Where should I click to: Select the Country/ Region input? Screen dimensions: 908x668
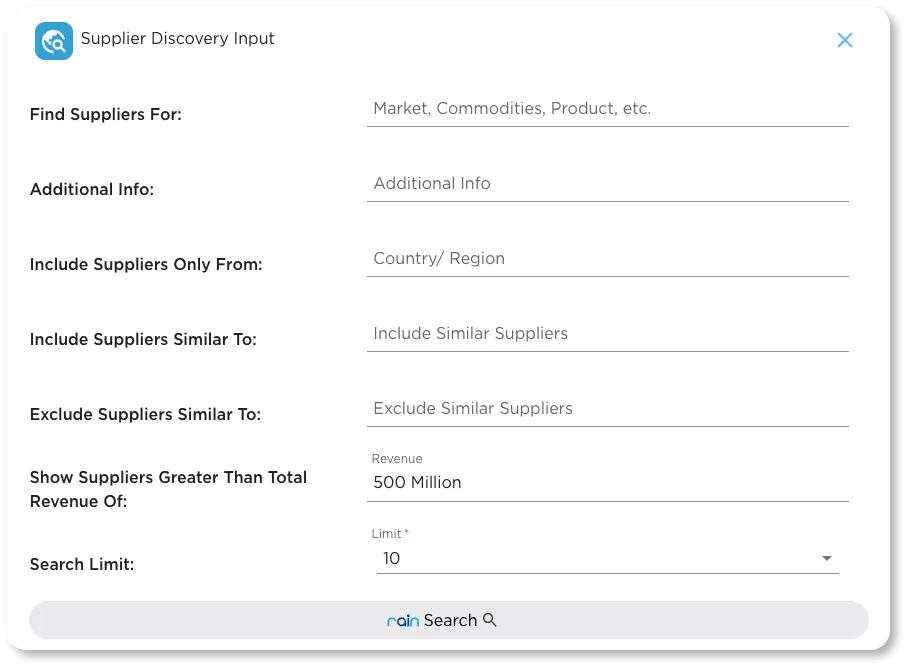tap(607, 259)
